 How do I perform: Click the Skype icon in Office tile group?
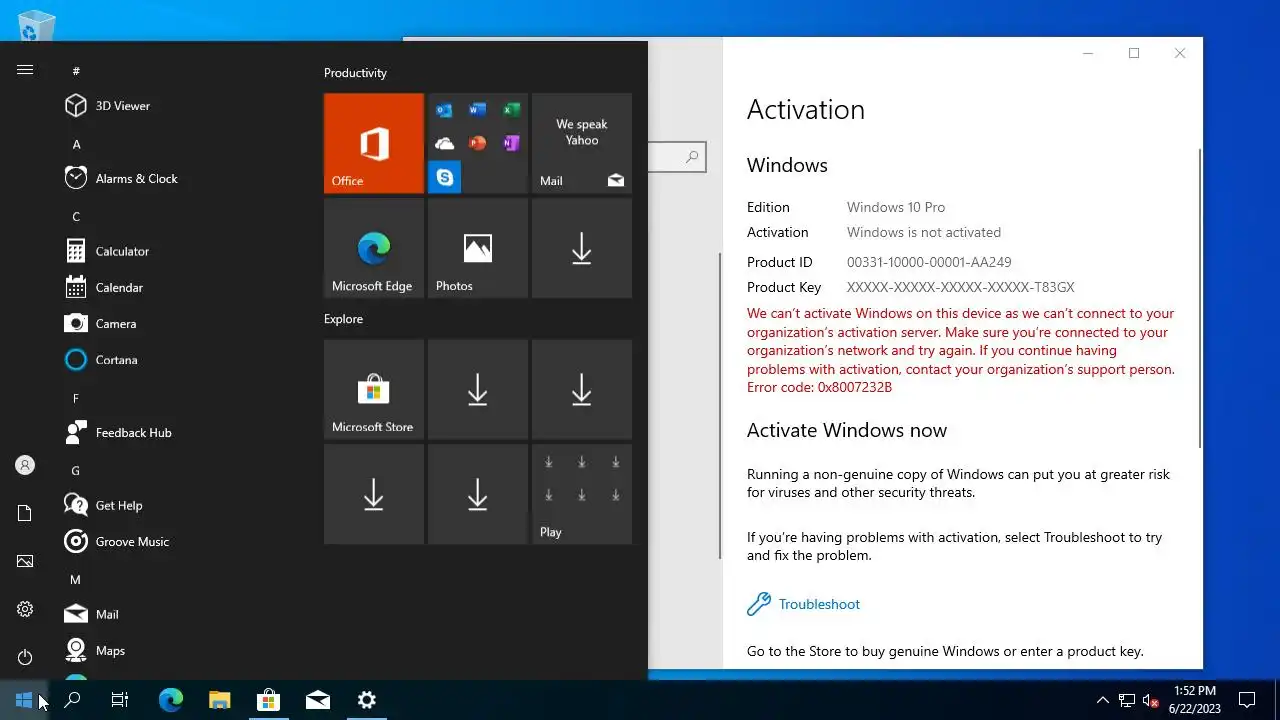[445, 177]
